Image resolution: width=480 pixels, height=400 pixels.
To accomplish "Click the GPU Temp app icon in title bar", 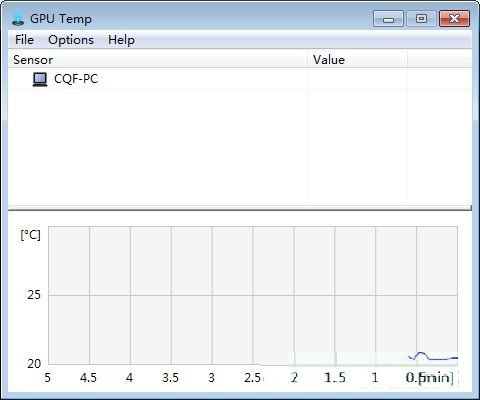I will pos(18,19).
